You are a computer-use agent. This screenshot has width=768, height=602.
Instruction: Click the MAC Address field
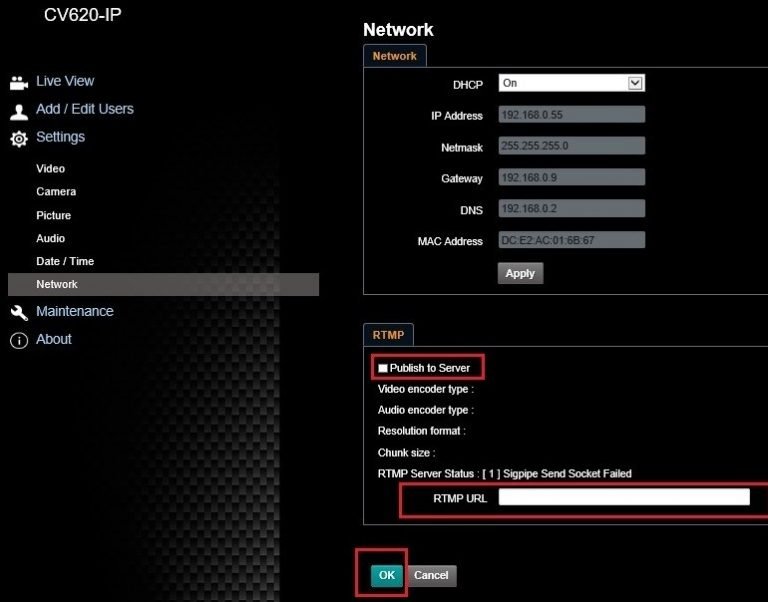[572, 240]
